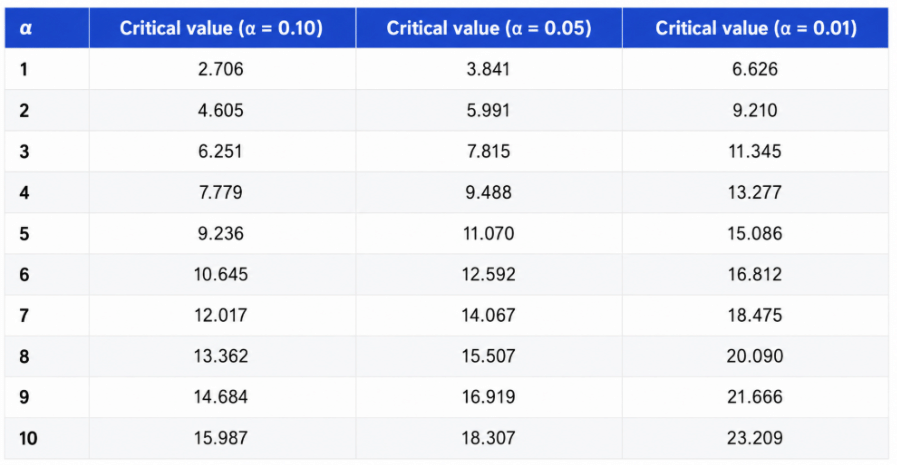Viewport: 897px width, 465px height.
Task: Select the Critical value (α = 0.01) header
Action: click(755, 28)
